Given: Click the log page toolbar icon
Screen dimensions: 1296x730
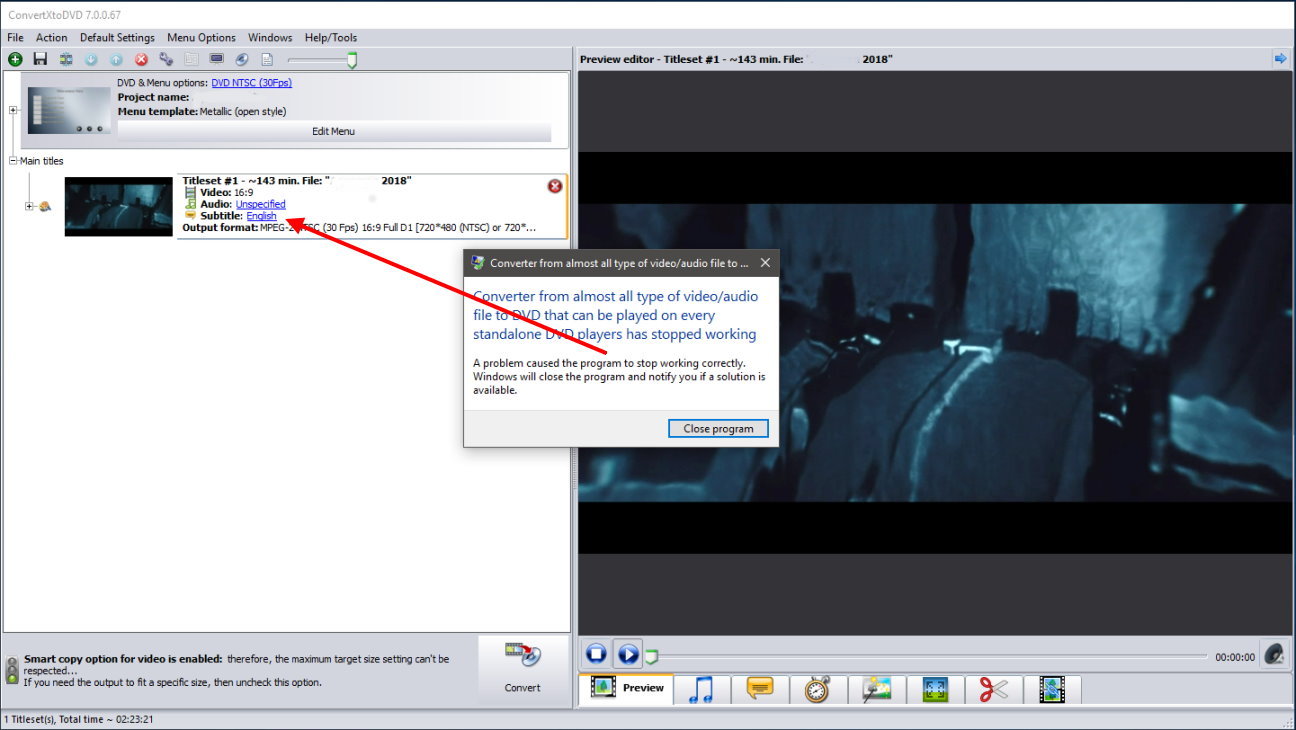Looking at the screenshot, I should tap(267, 60).
